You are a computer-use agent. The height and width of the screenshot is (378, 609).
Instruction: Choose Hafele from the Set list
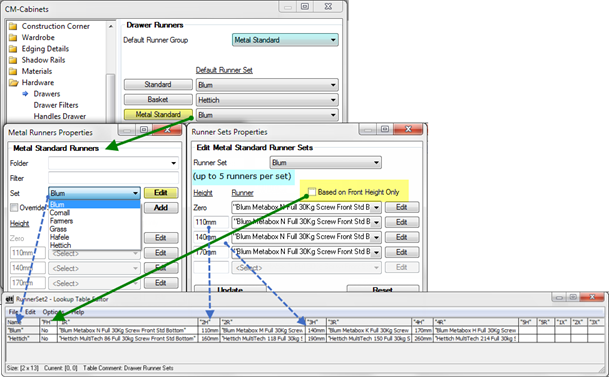pyautogui.click(x=60, y=237)
